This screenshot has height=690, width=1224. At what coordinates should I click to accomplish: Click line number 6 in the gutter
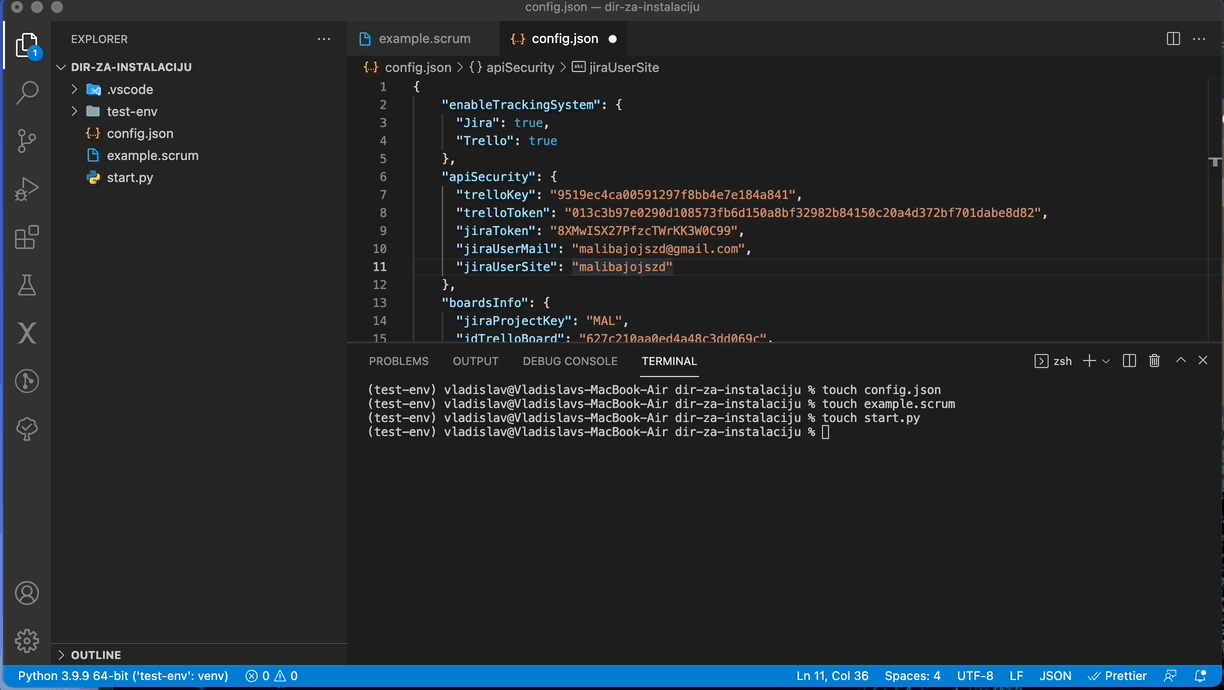tap(383, 177)
